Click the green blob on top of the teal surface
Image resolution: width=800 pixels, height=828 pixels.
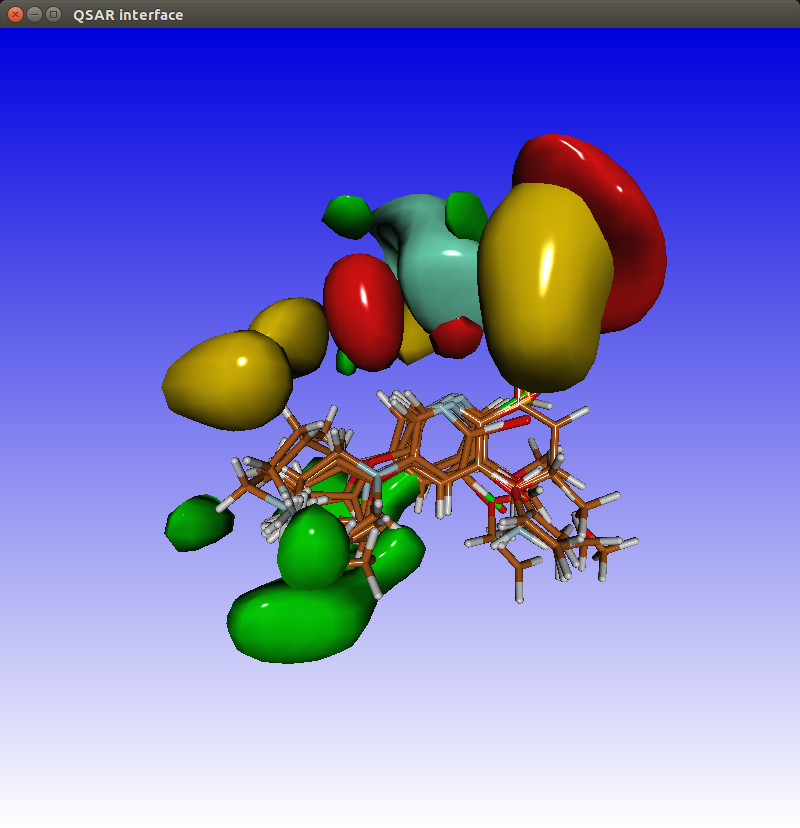point(466,212)
